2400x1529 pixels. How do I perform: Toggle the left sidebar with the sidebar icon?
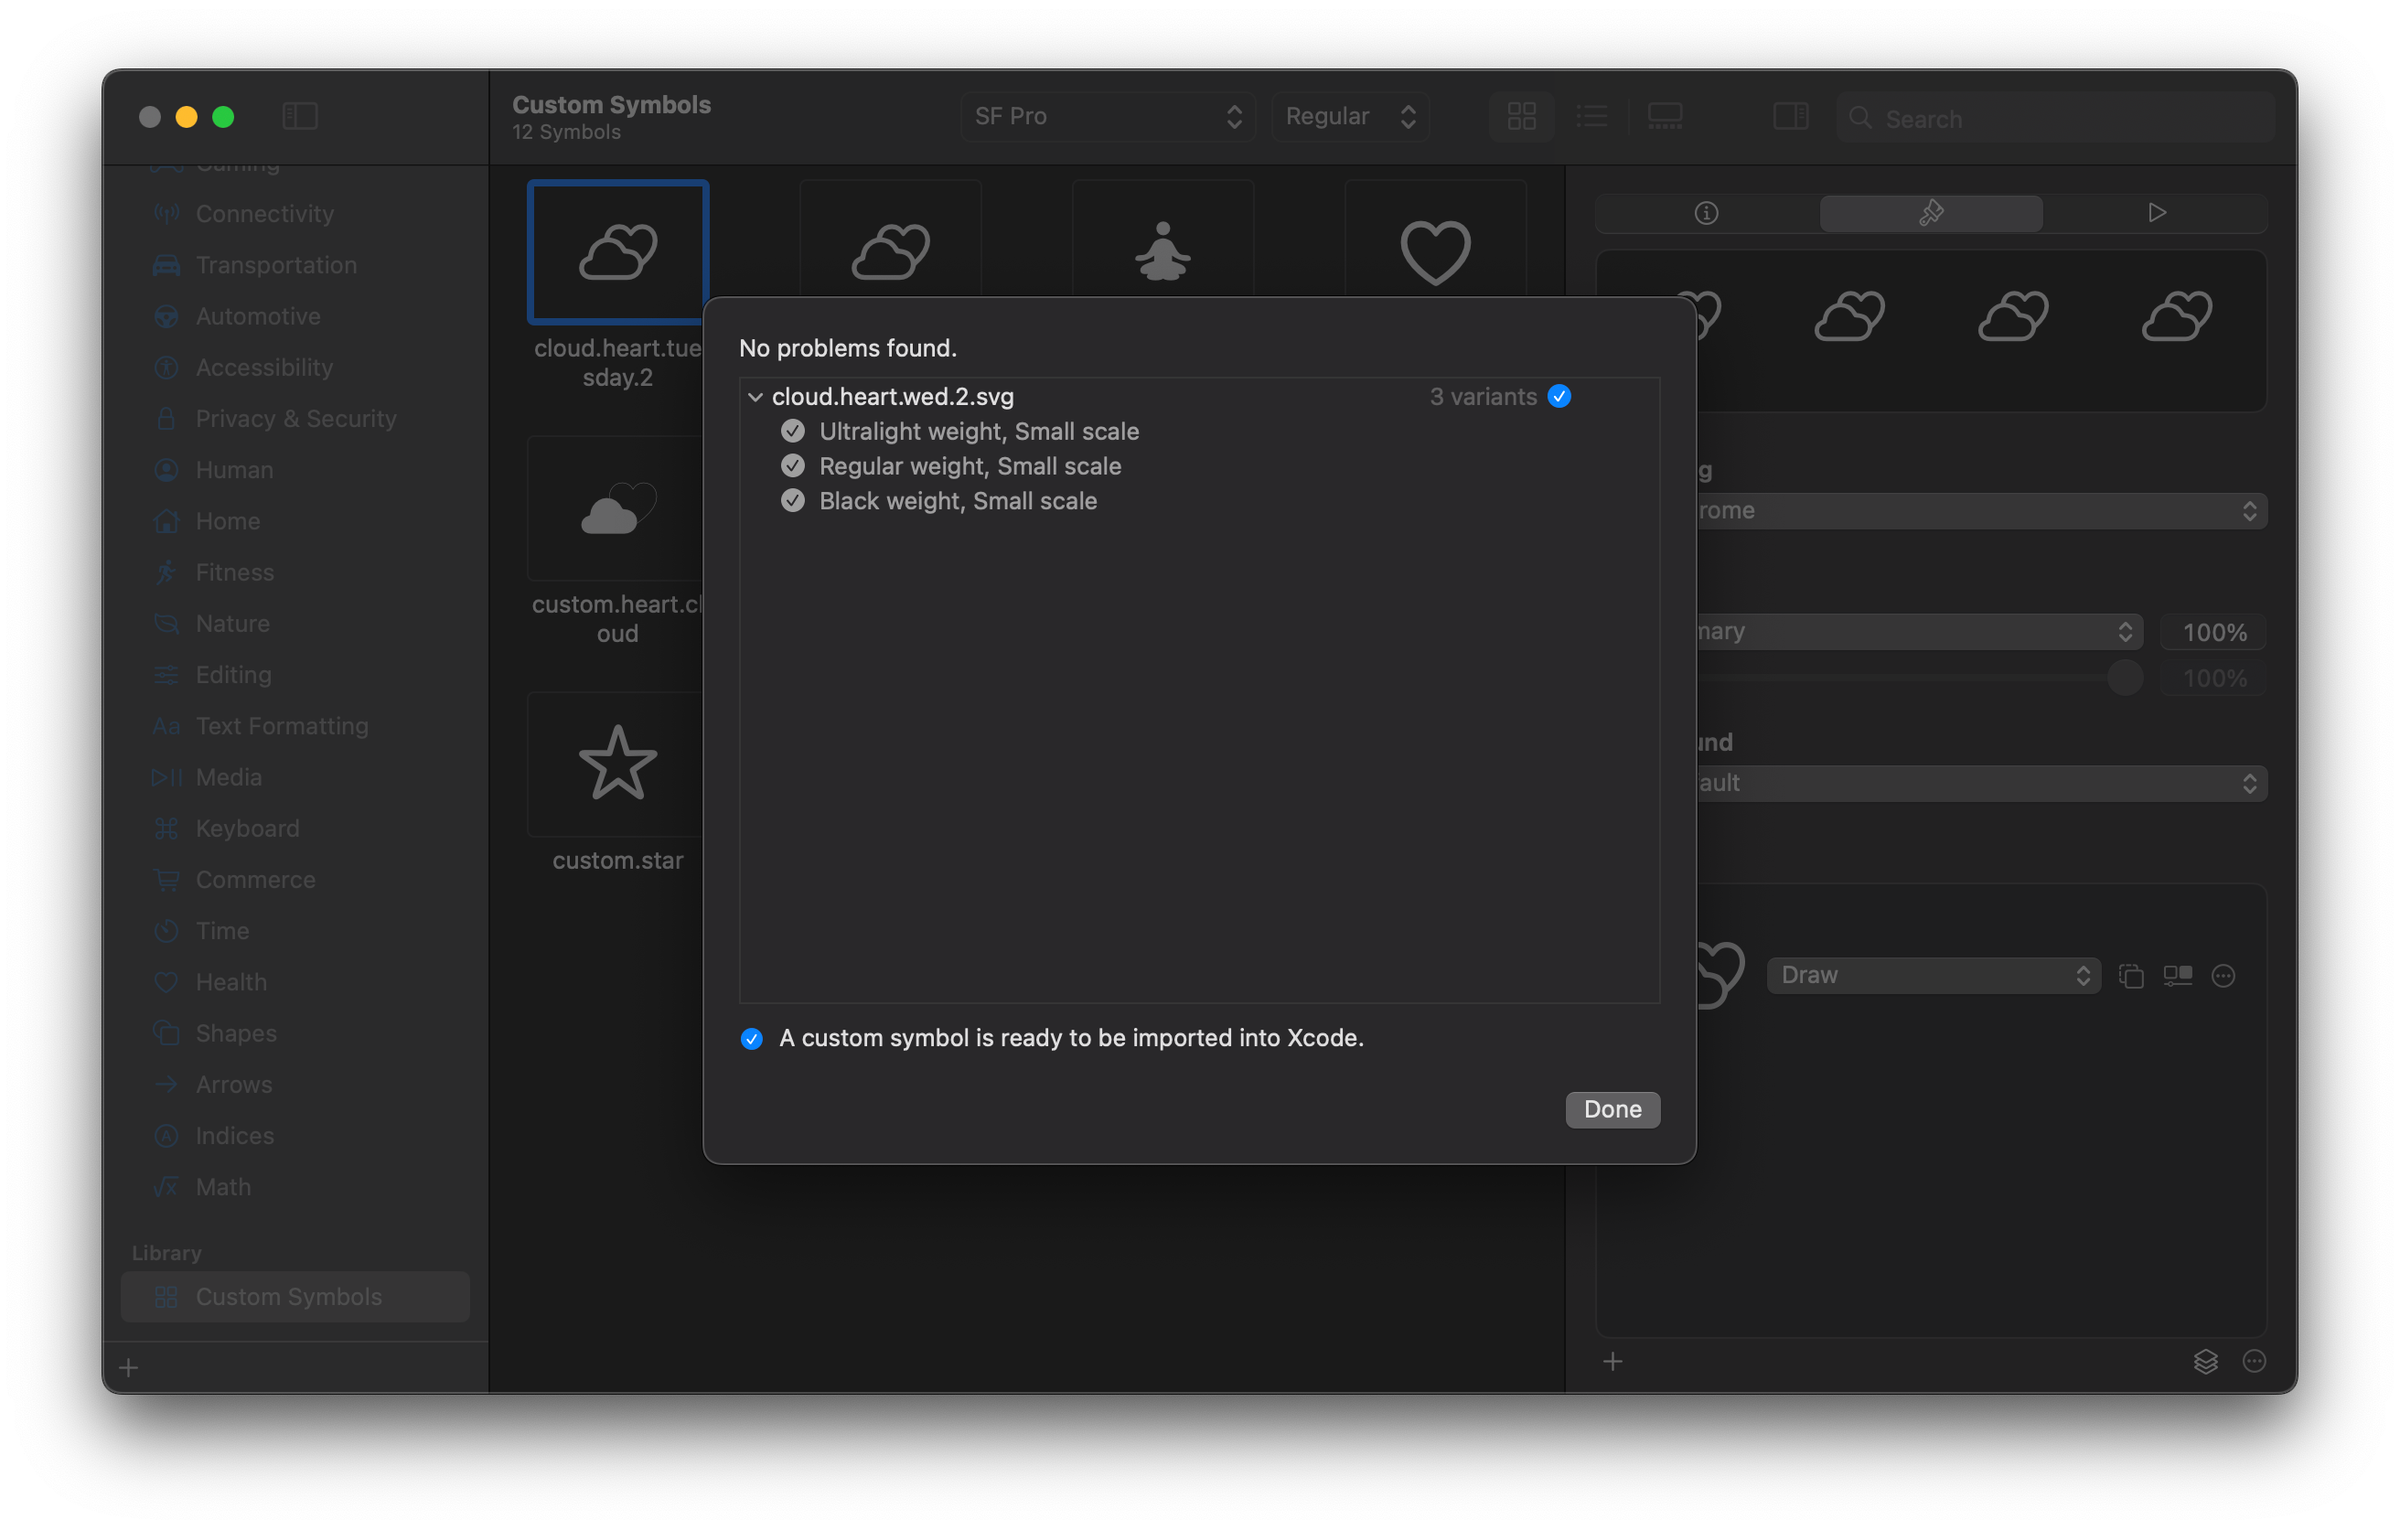point(299,116)
